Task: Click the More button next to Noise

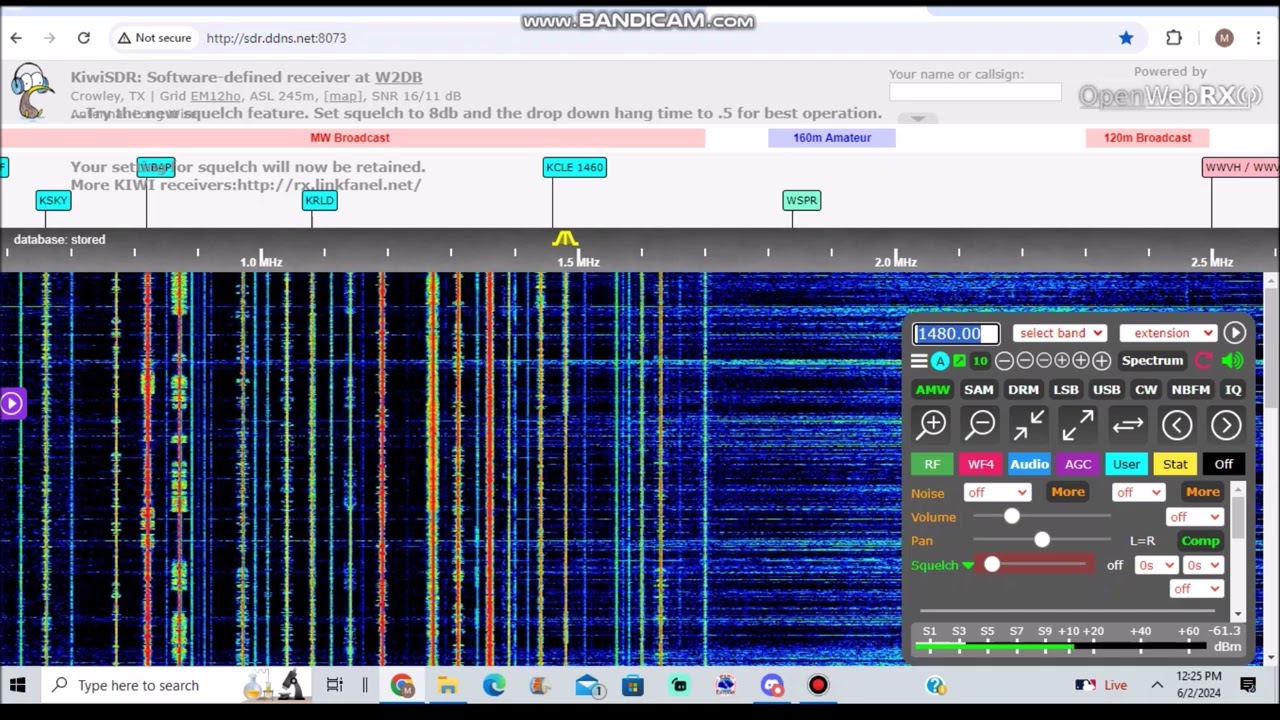Action: click(1068, 492)
